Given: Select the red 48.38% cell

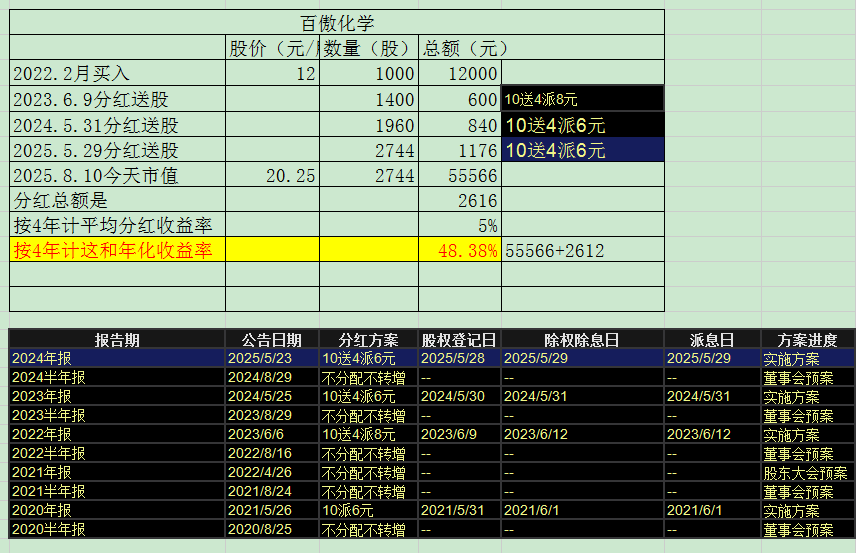Looking at the screenshot, I should [x=460, y=250].
